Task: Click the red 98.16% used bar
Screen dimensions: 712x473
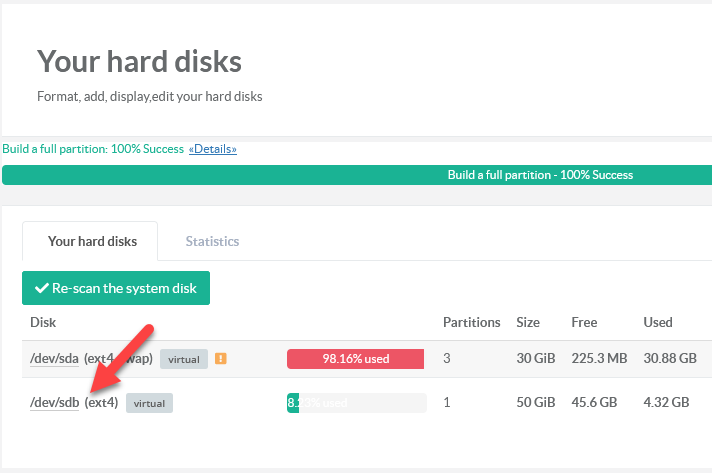Action: 356,359
